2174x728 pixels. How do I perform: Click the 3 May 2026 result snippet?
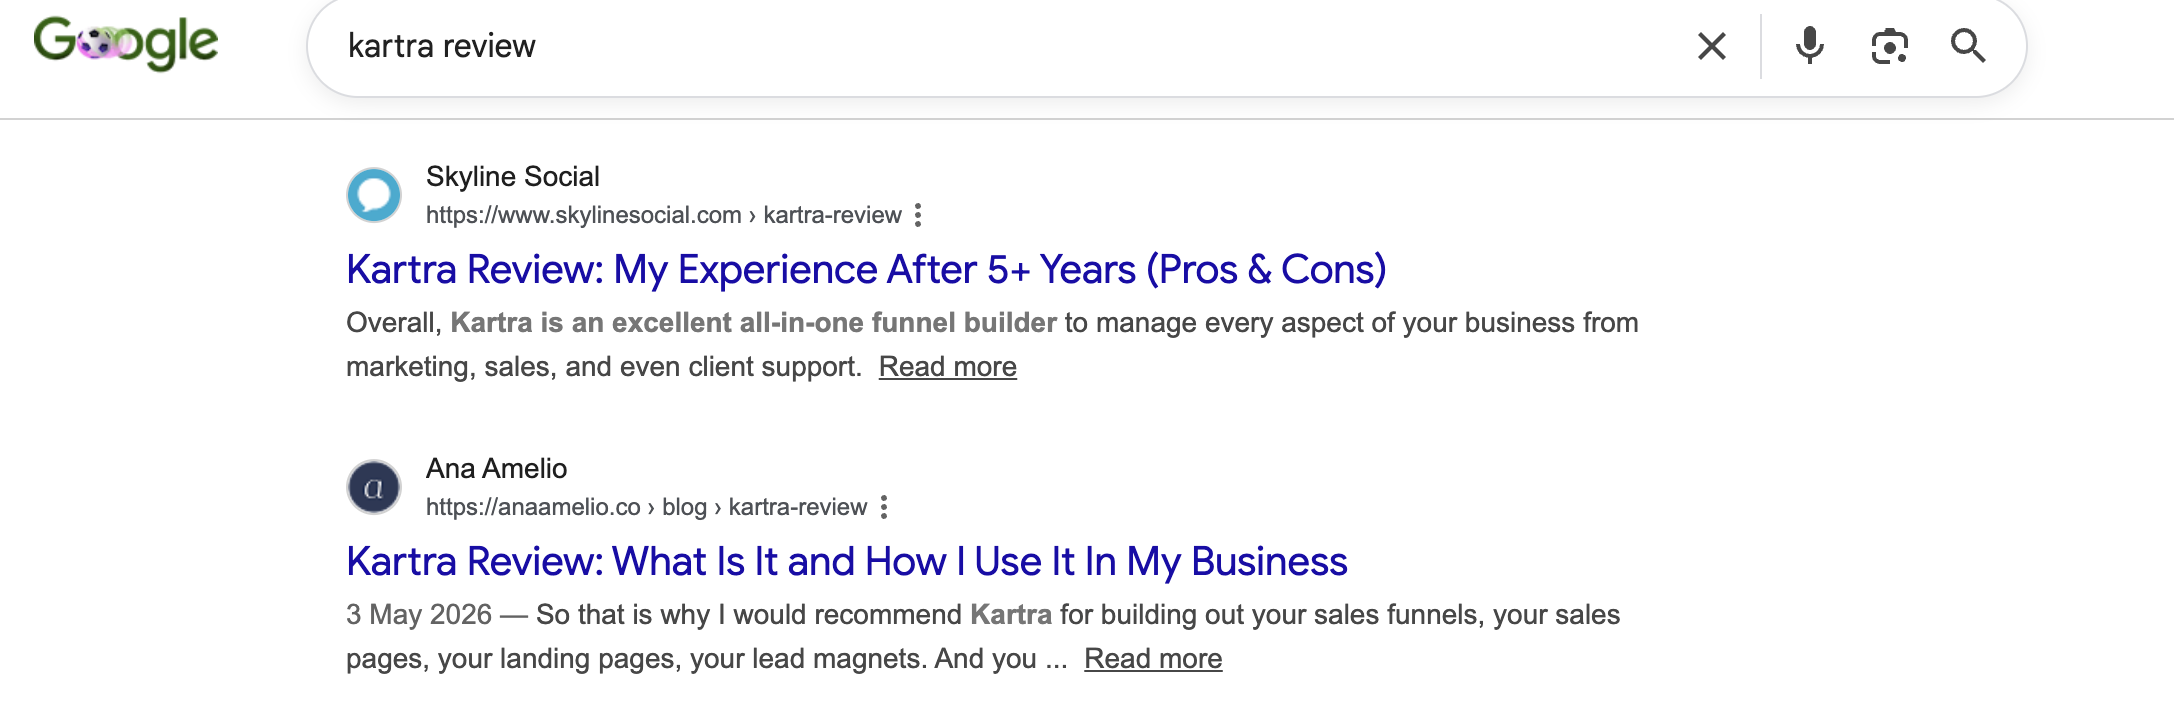(x=983, y=637)
